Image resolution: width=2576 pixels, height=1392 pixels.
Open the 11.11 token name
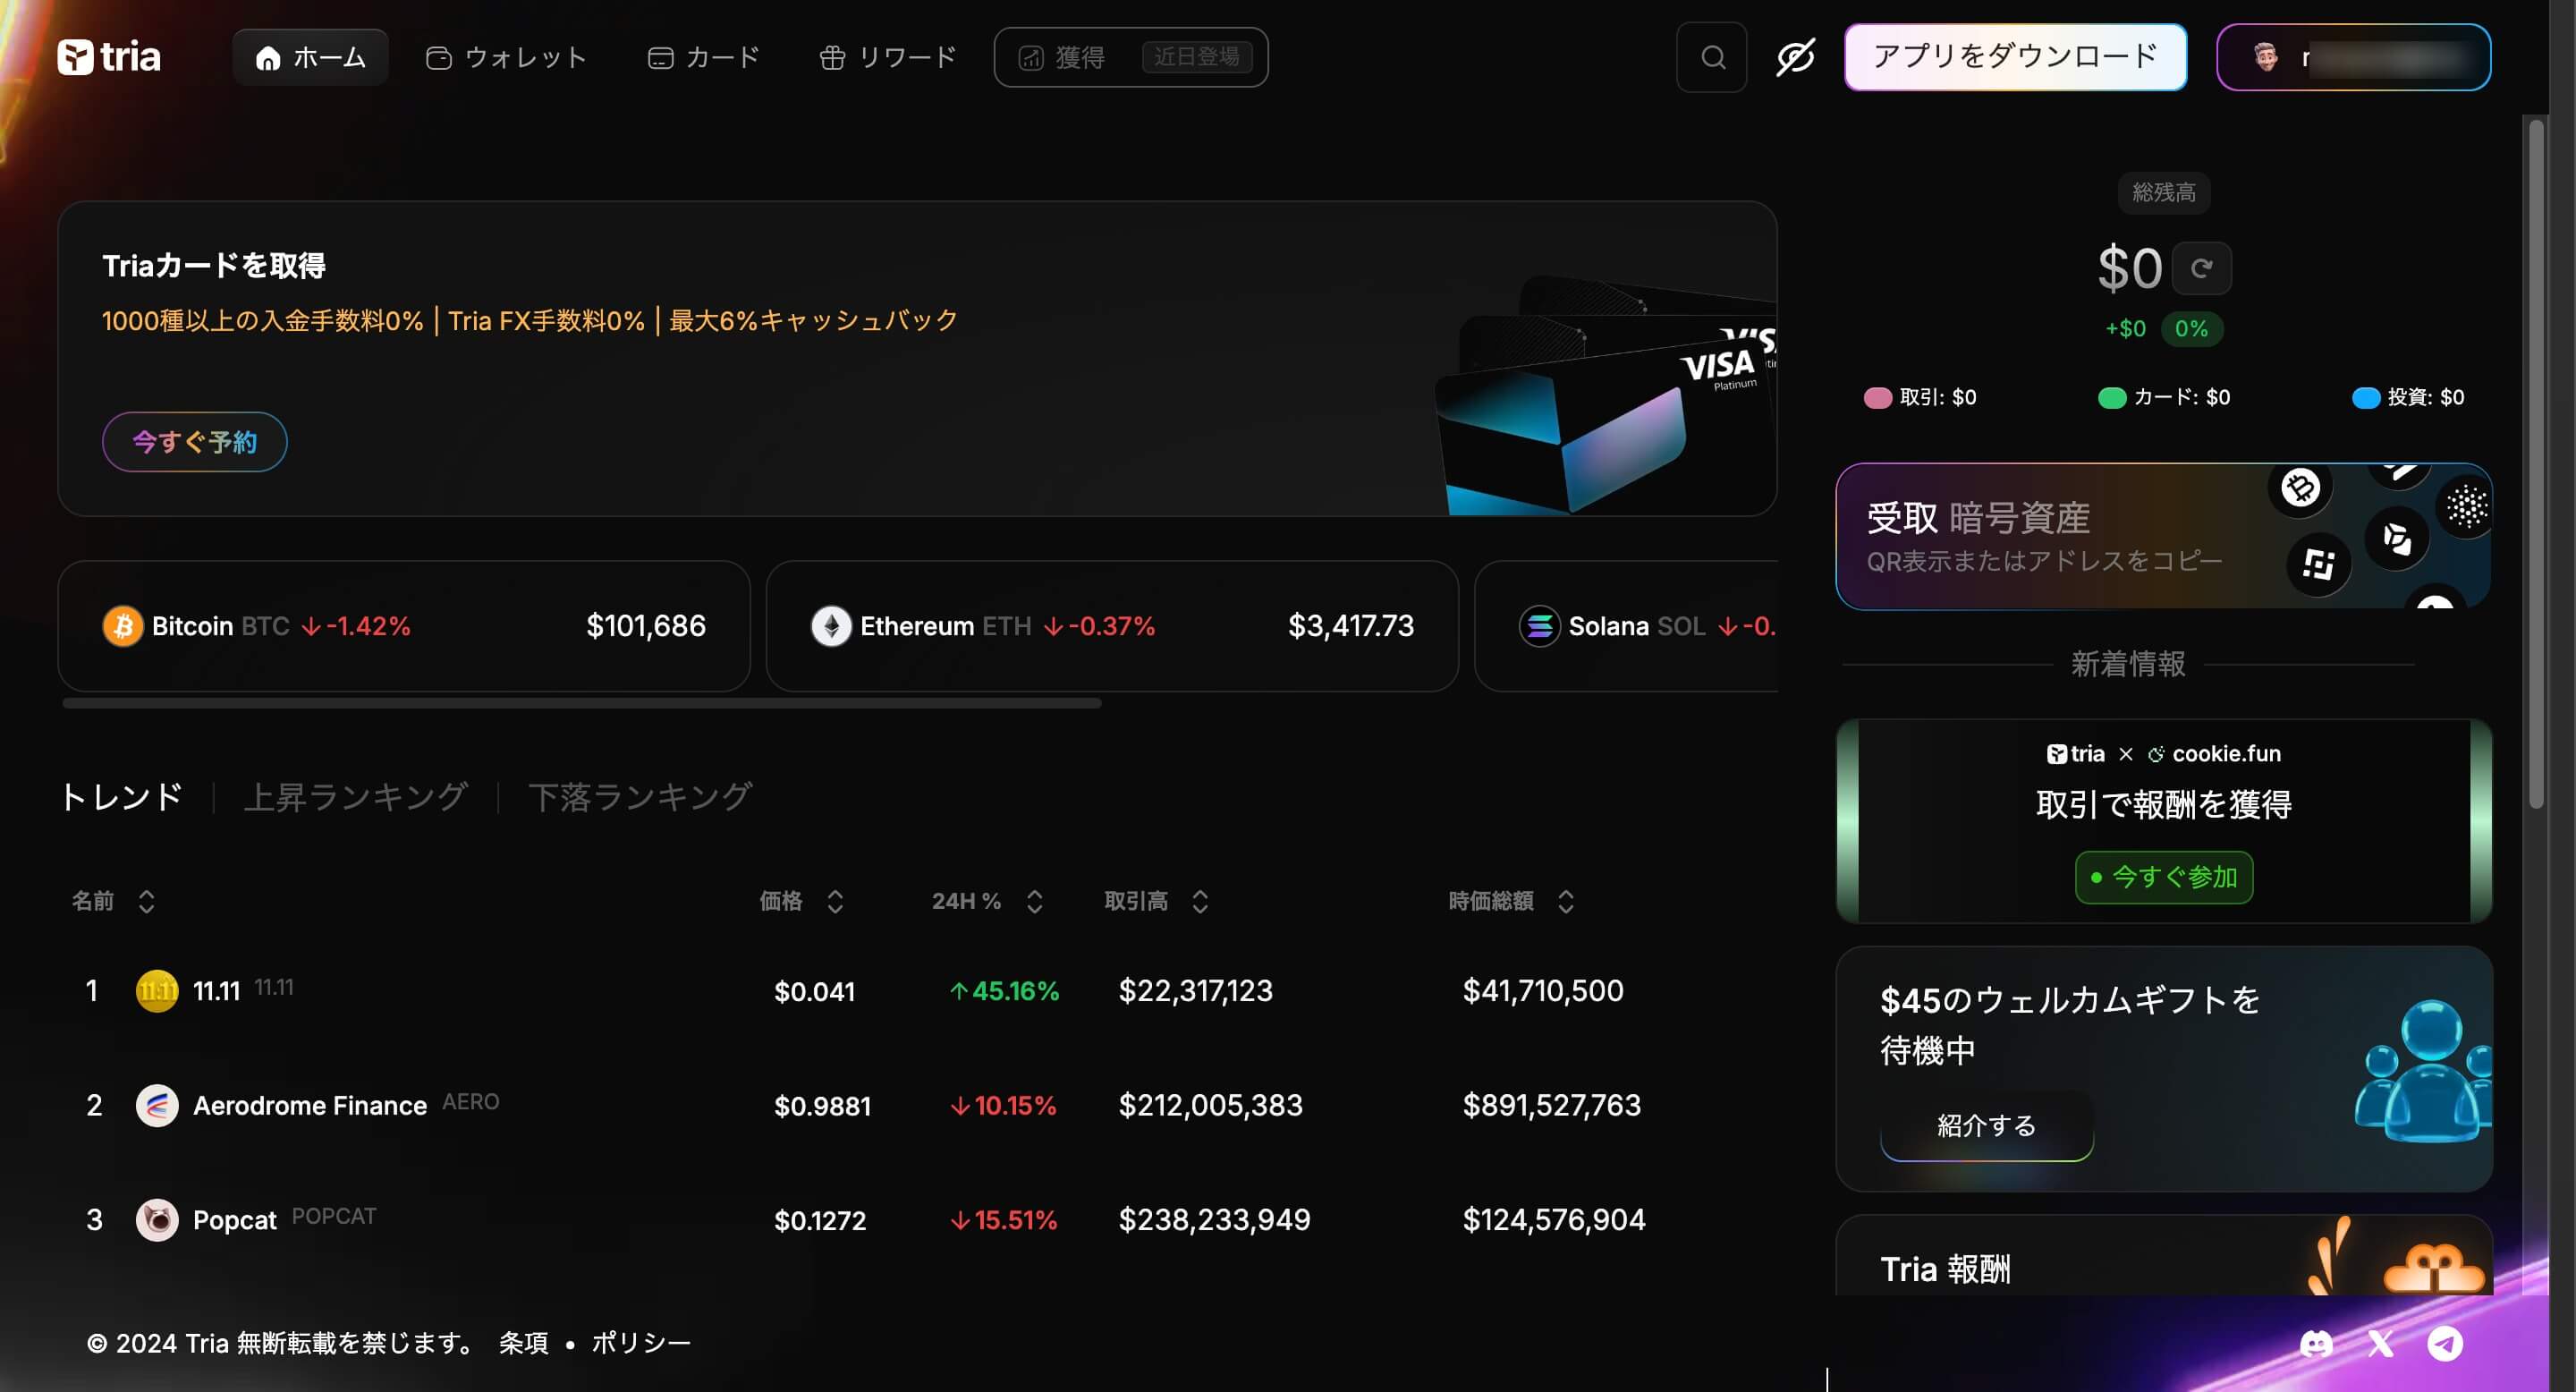216,991
